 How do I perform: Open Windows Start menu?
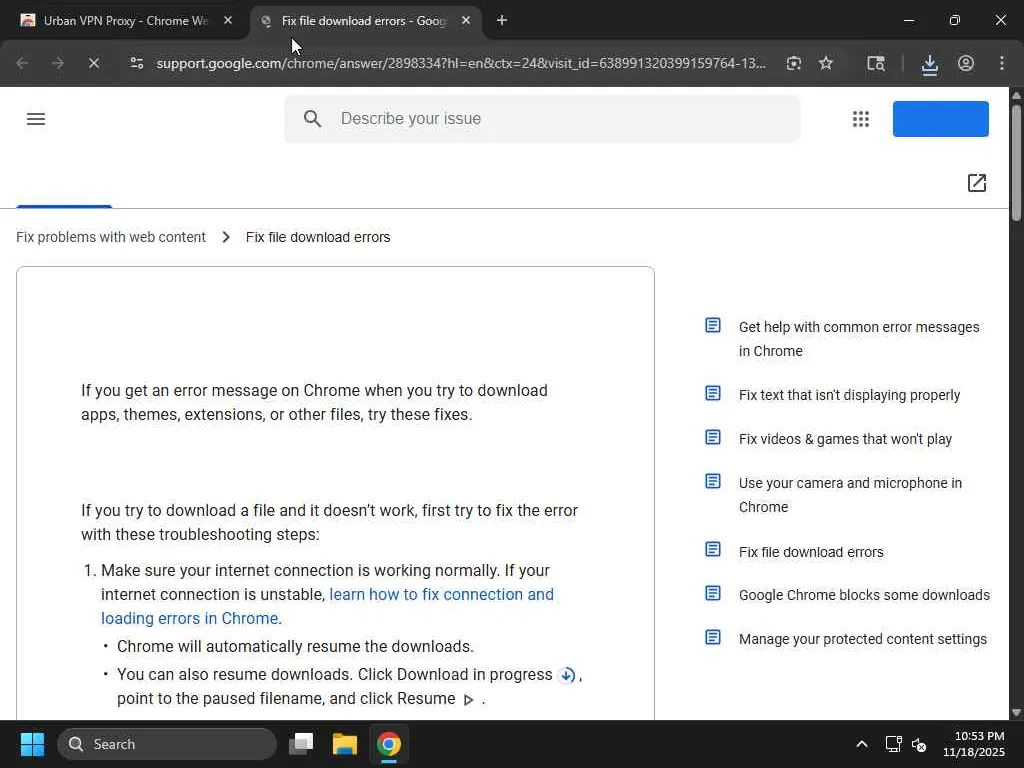pyautogui.click(x=32, y=744)
